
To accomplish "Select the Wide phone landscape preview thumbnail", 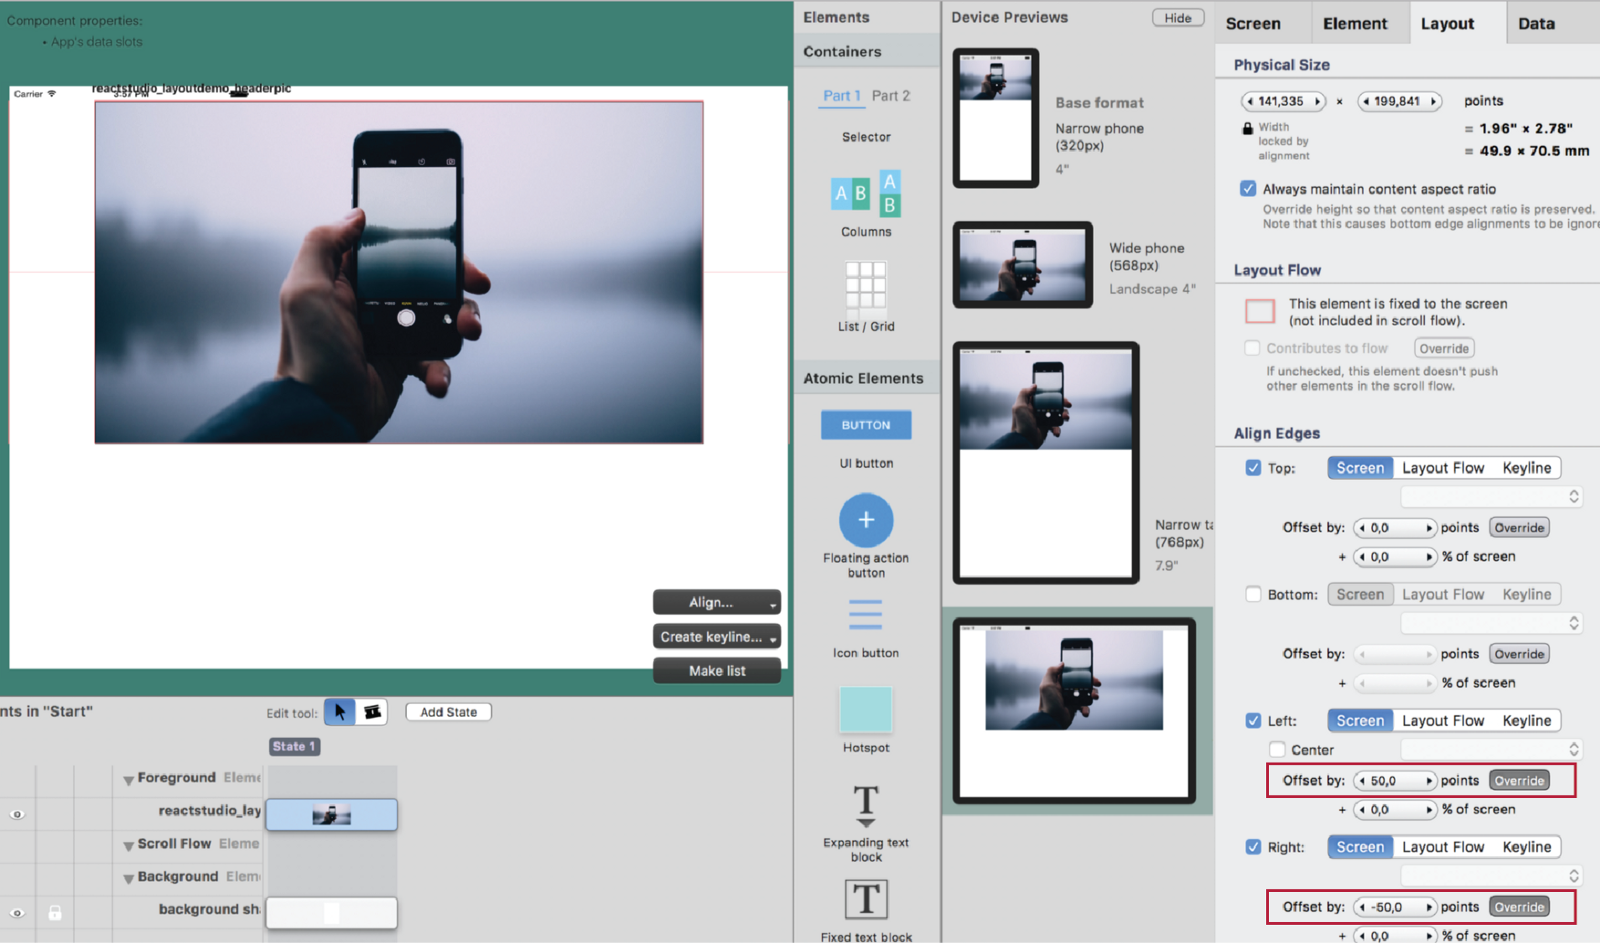I will point(1022,265).
